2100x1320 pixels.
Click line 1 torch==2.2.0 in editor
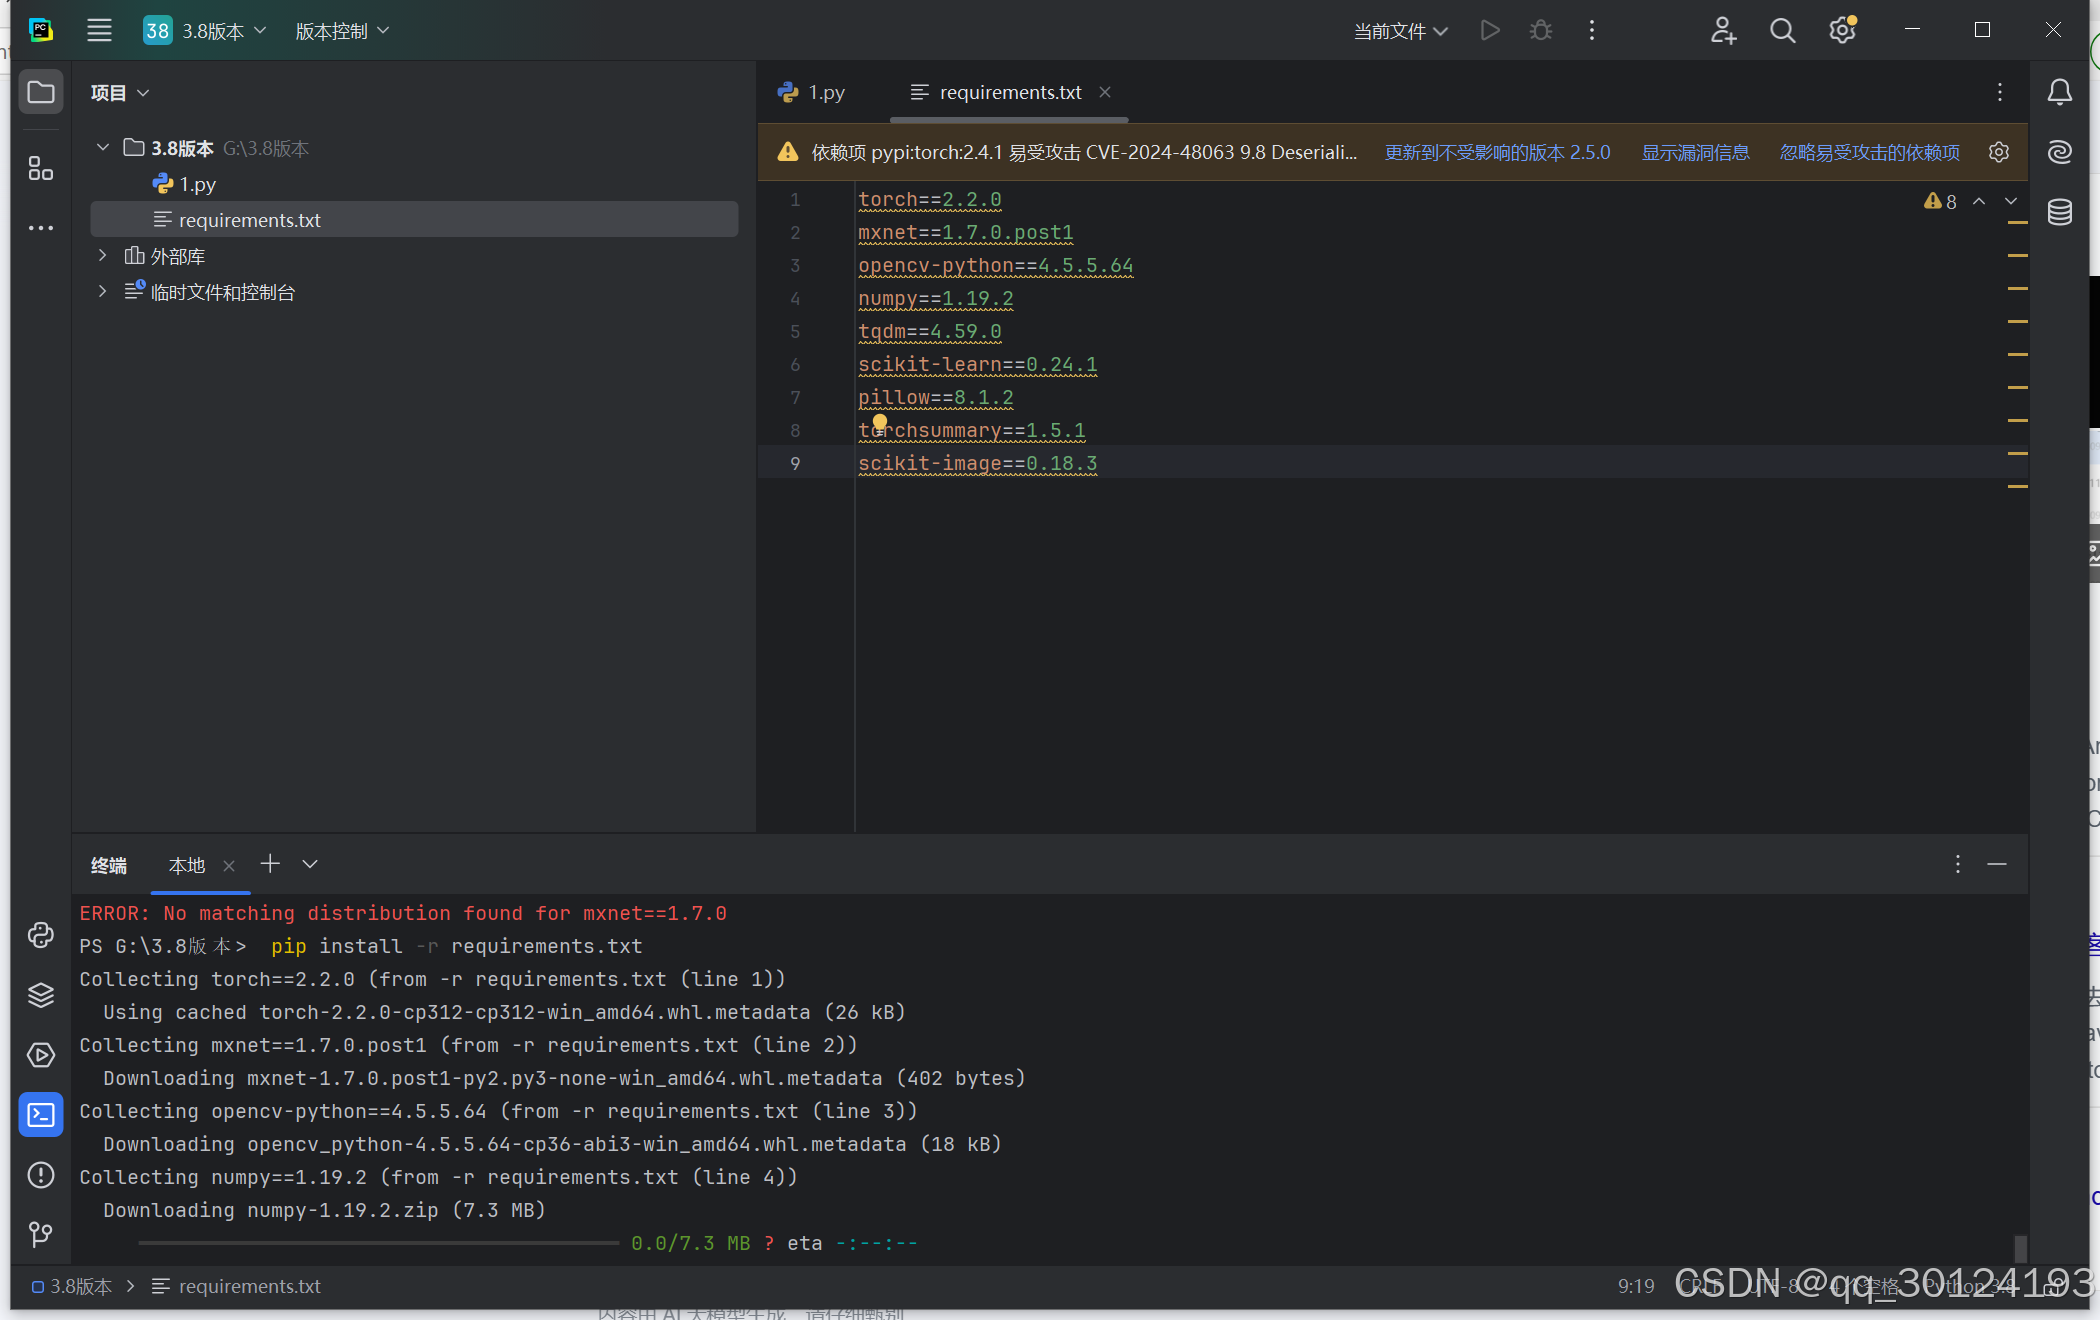click(x=930, y=200)
